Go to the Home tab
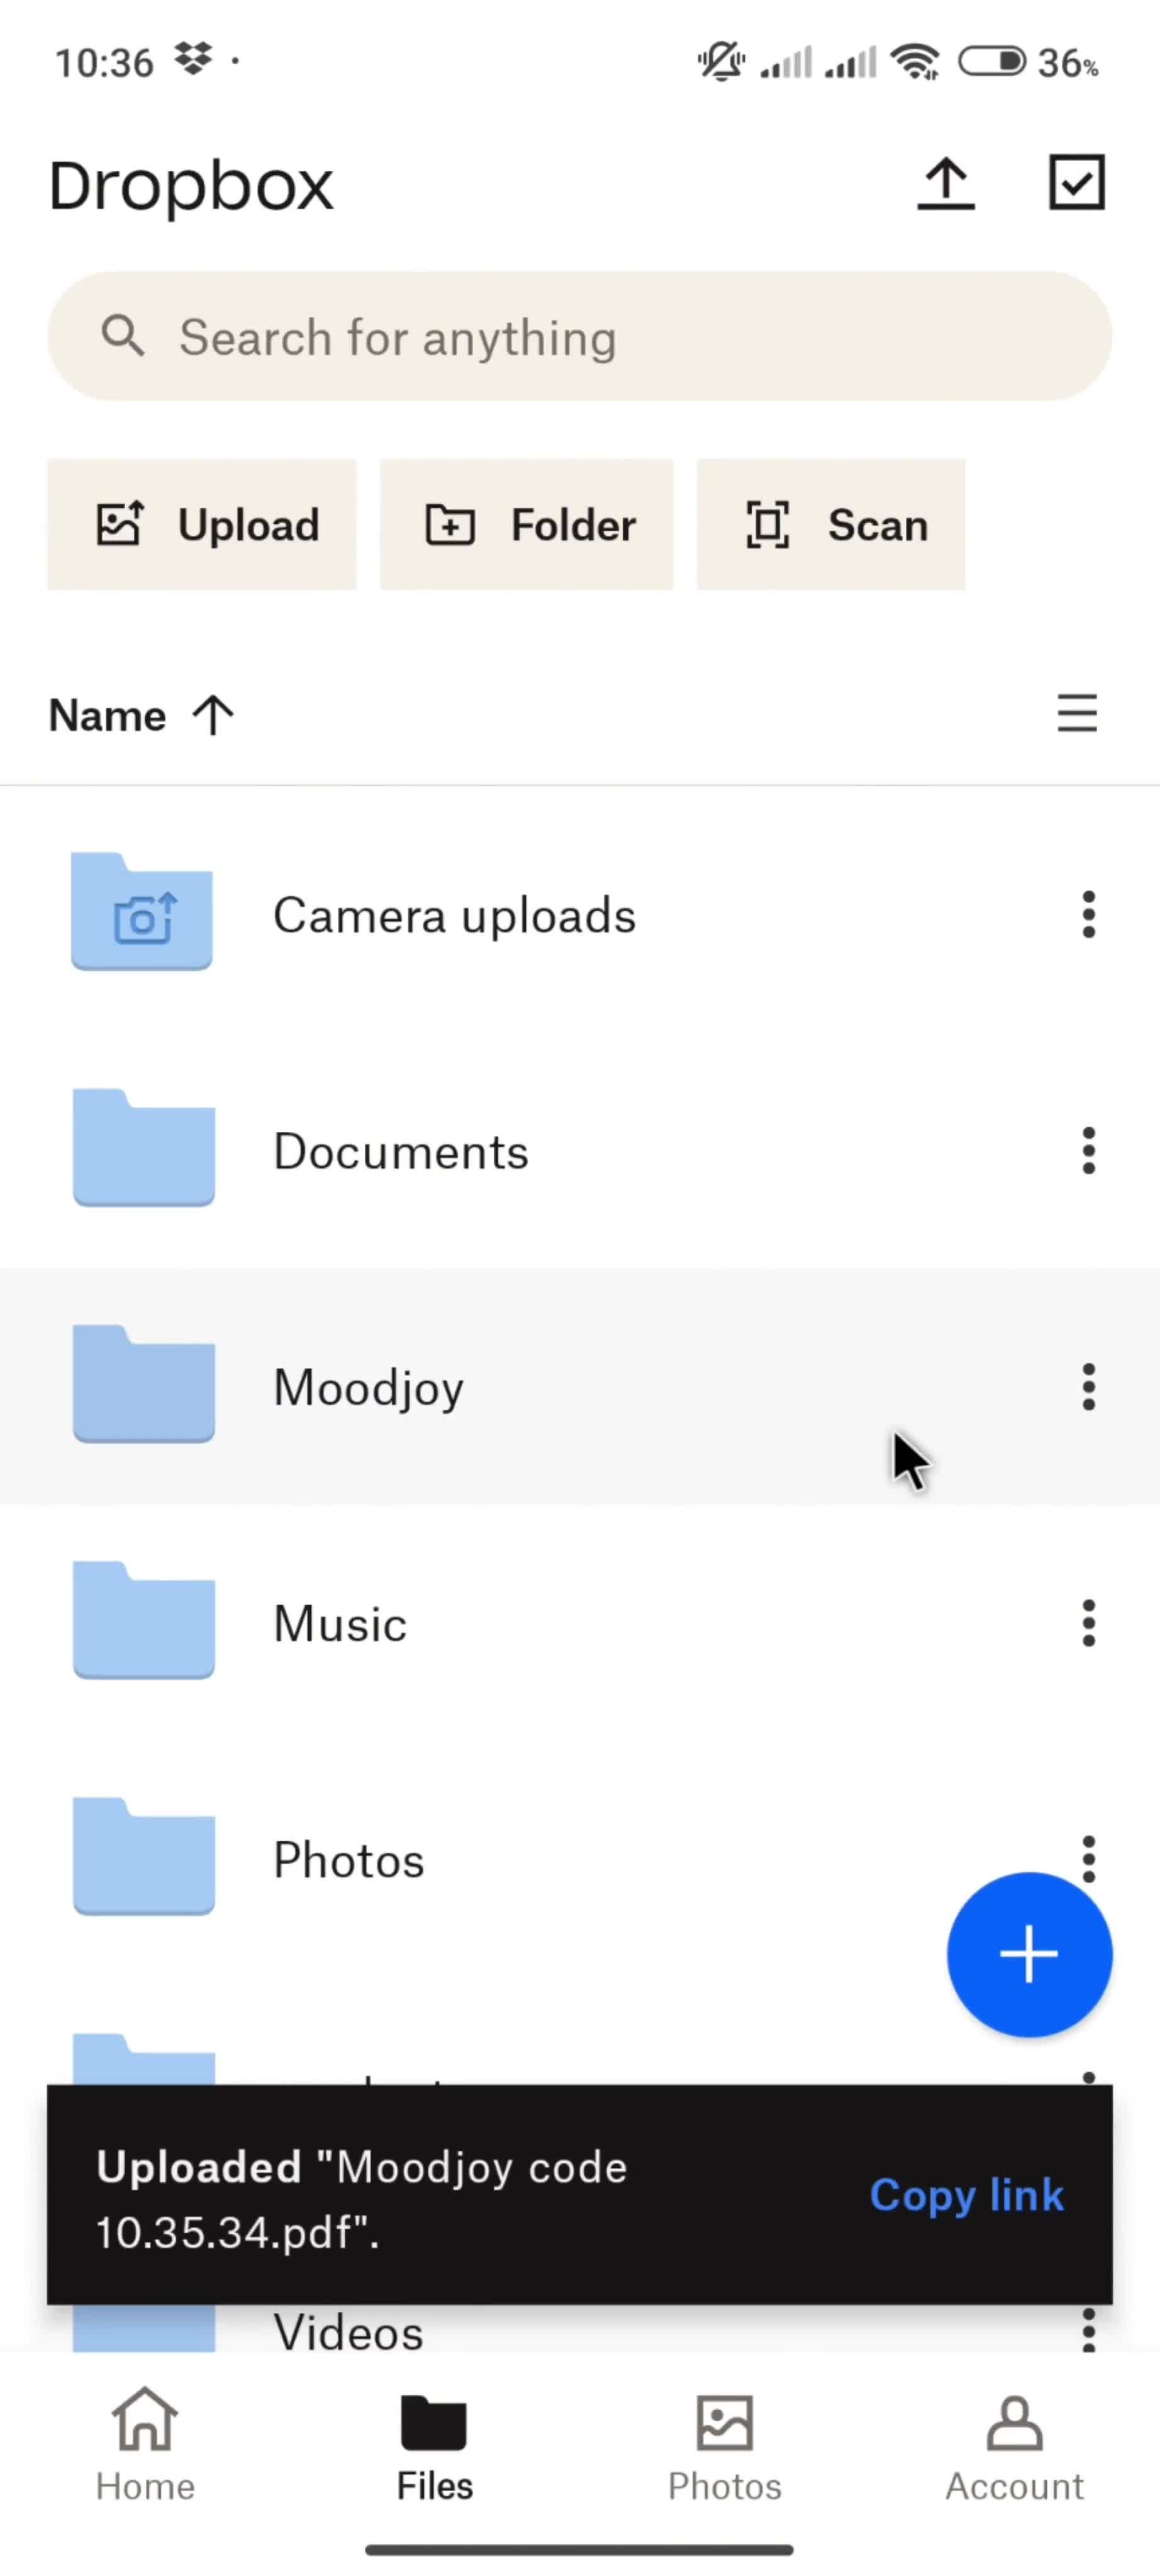This screenshot has width=1160, height=2576. (145, 2444)
